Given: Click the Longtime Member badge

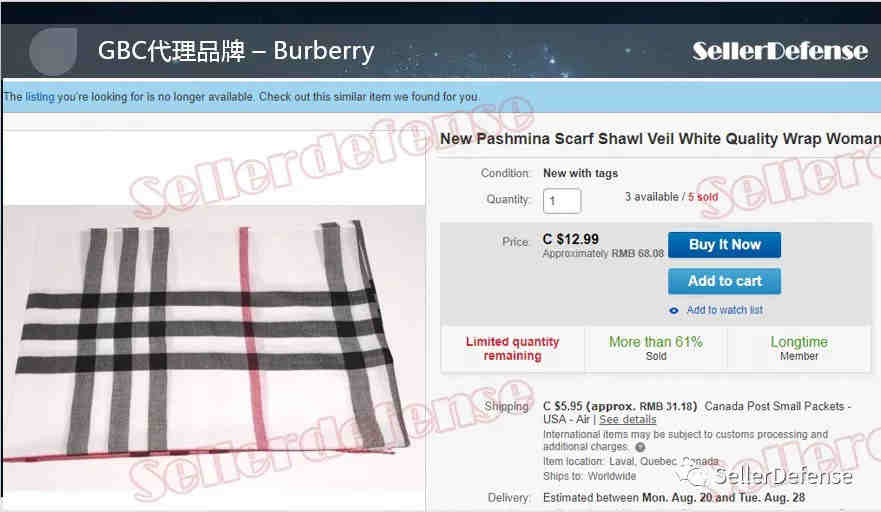Looking at the screenshot, I should [x=799, y=348].
